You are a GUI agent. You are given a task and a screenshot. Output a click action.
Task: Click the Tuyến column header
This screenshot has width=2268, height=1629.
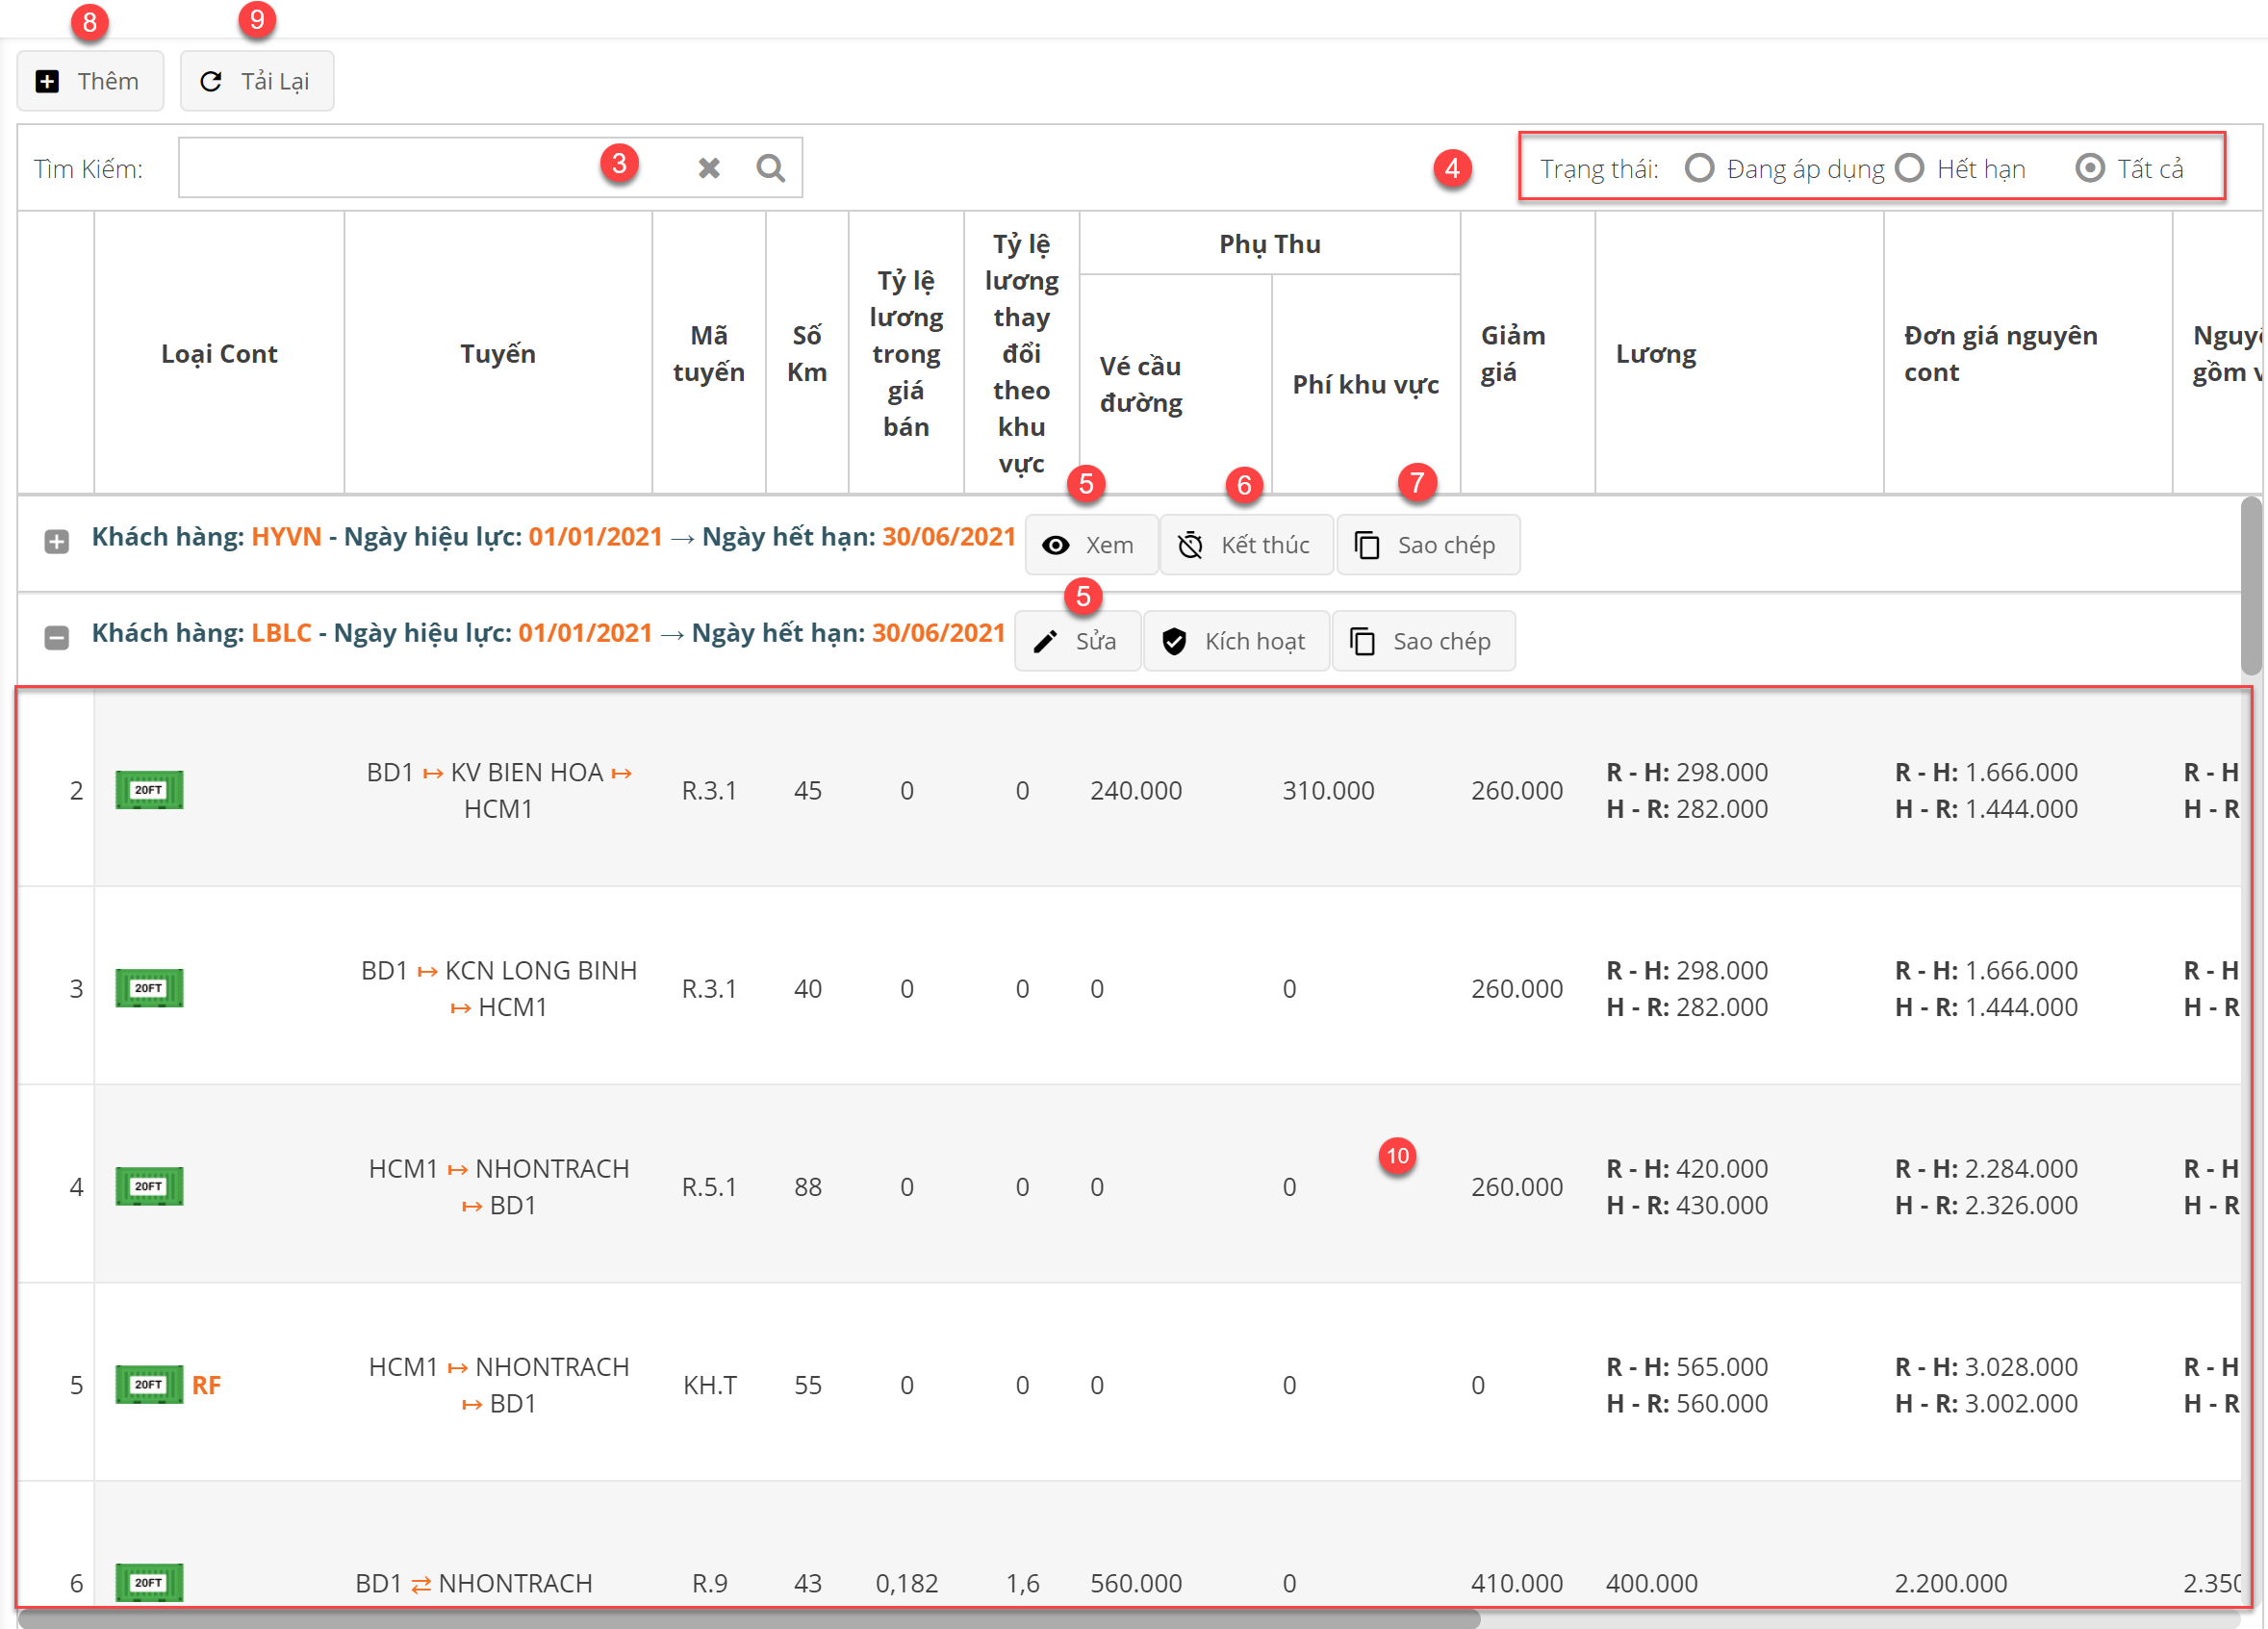click(x=497, y=353)
